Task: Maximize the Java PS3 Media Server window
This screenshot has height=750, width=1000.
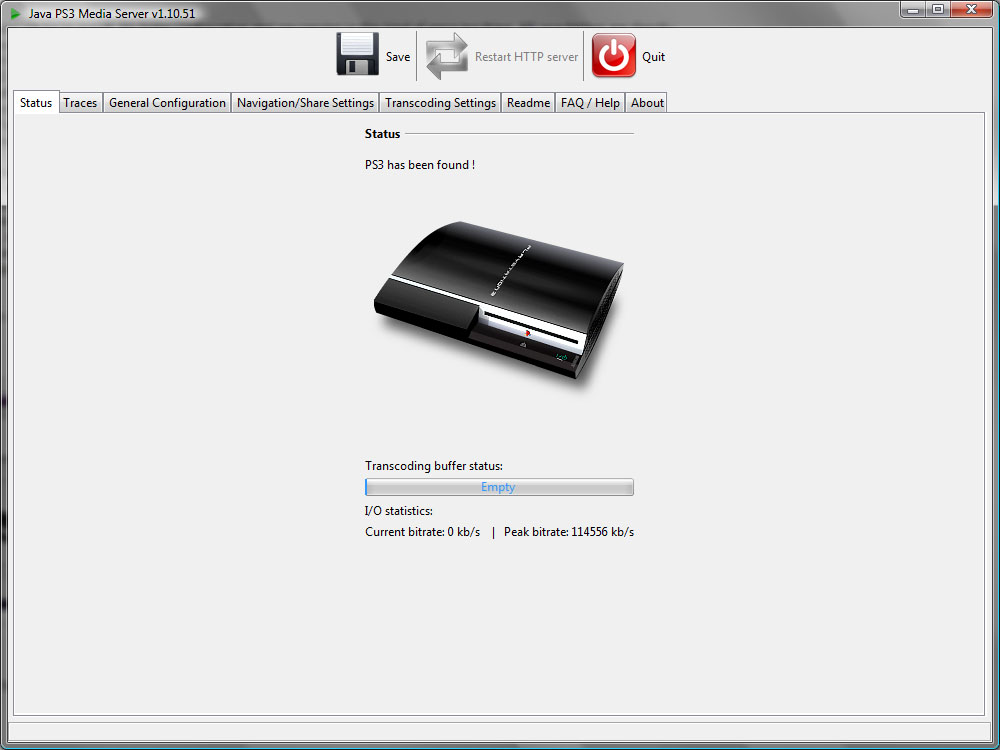Action: (938, 9)
